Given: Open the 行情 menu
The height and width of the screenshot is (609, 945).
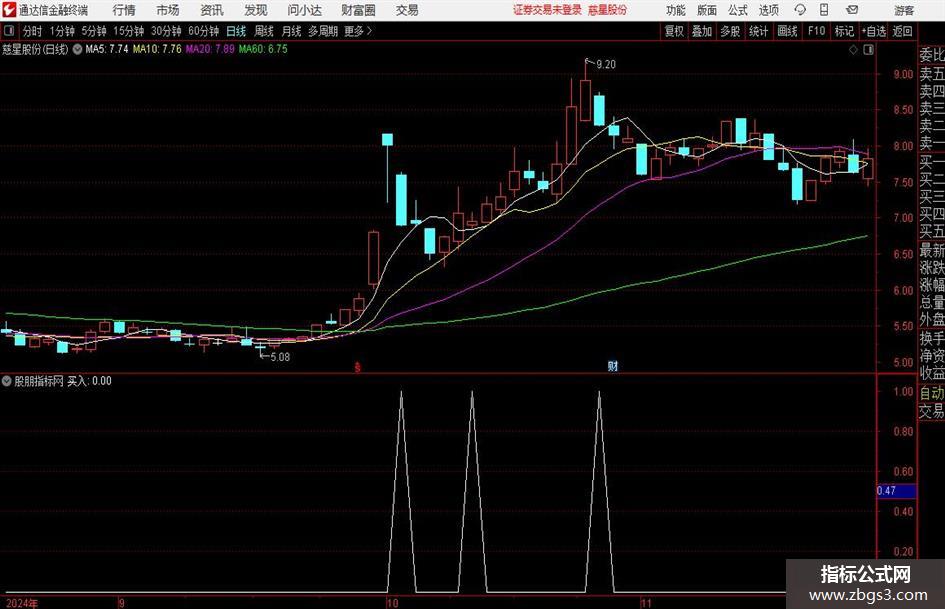Looking at the screenshot, I should [x=124, y=10].
